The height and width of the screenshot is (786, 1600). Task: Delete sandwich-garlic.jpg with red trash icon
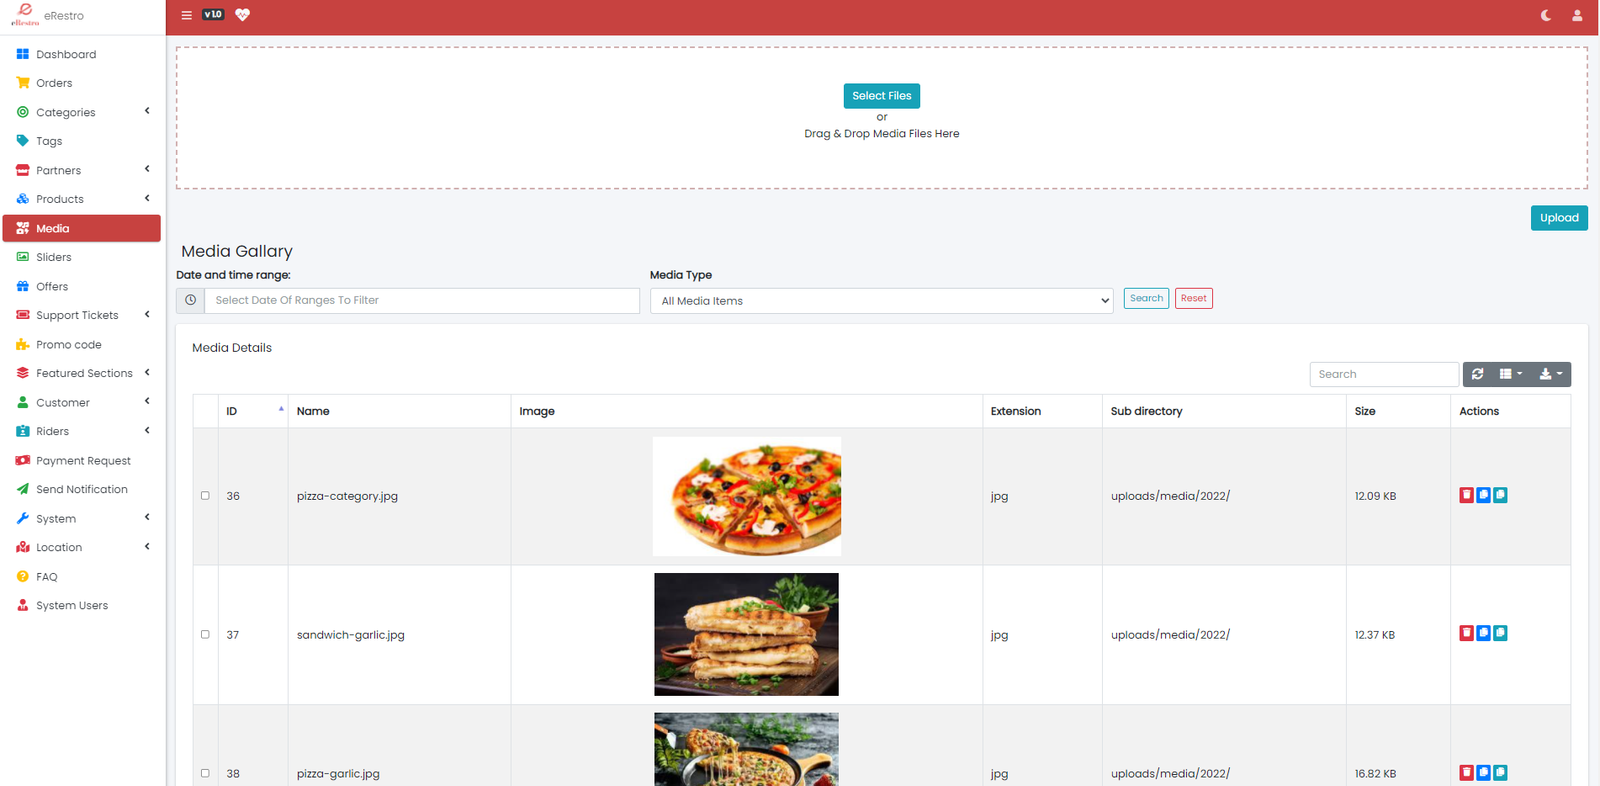click(x=1466, y=633)
